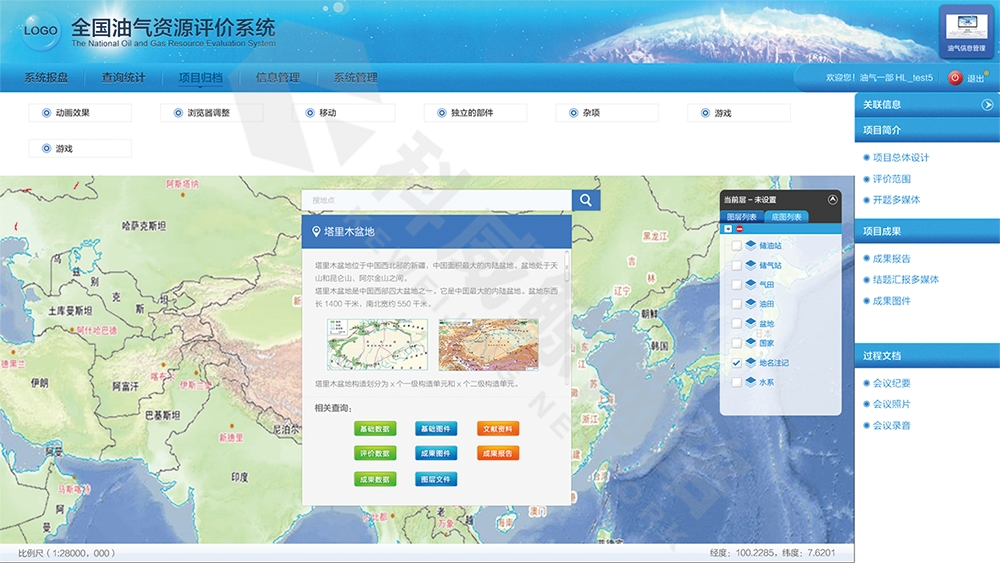1000x563 pixels.
Task: Choose the 独立的部件 radio option
Action: (441, 113)
